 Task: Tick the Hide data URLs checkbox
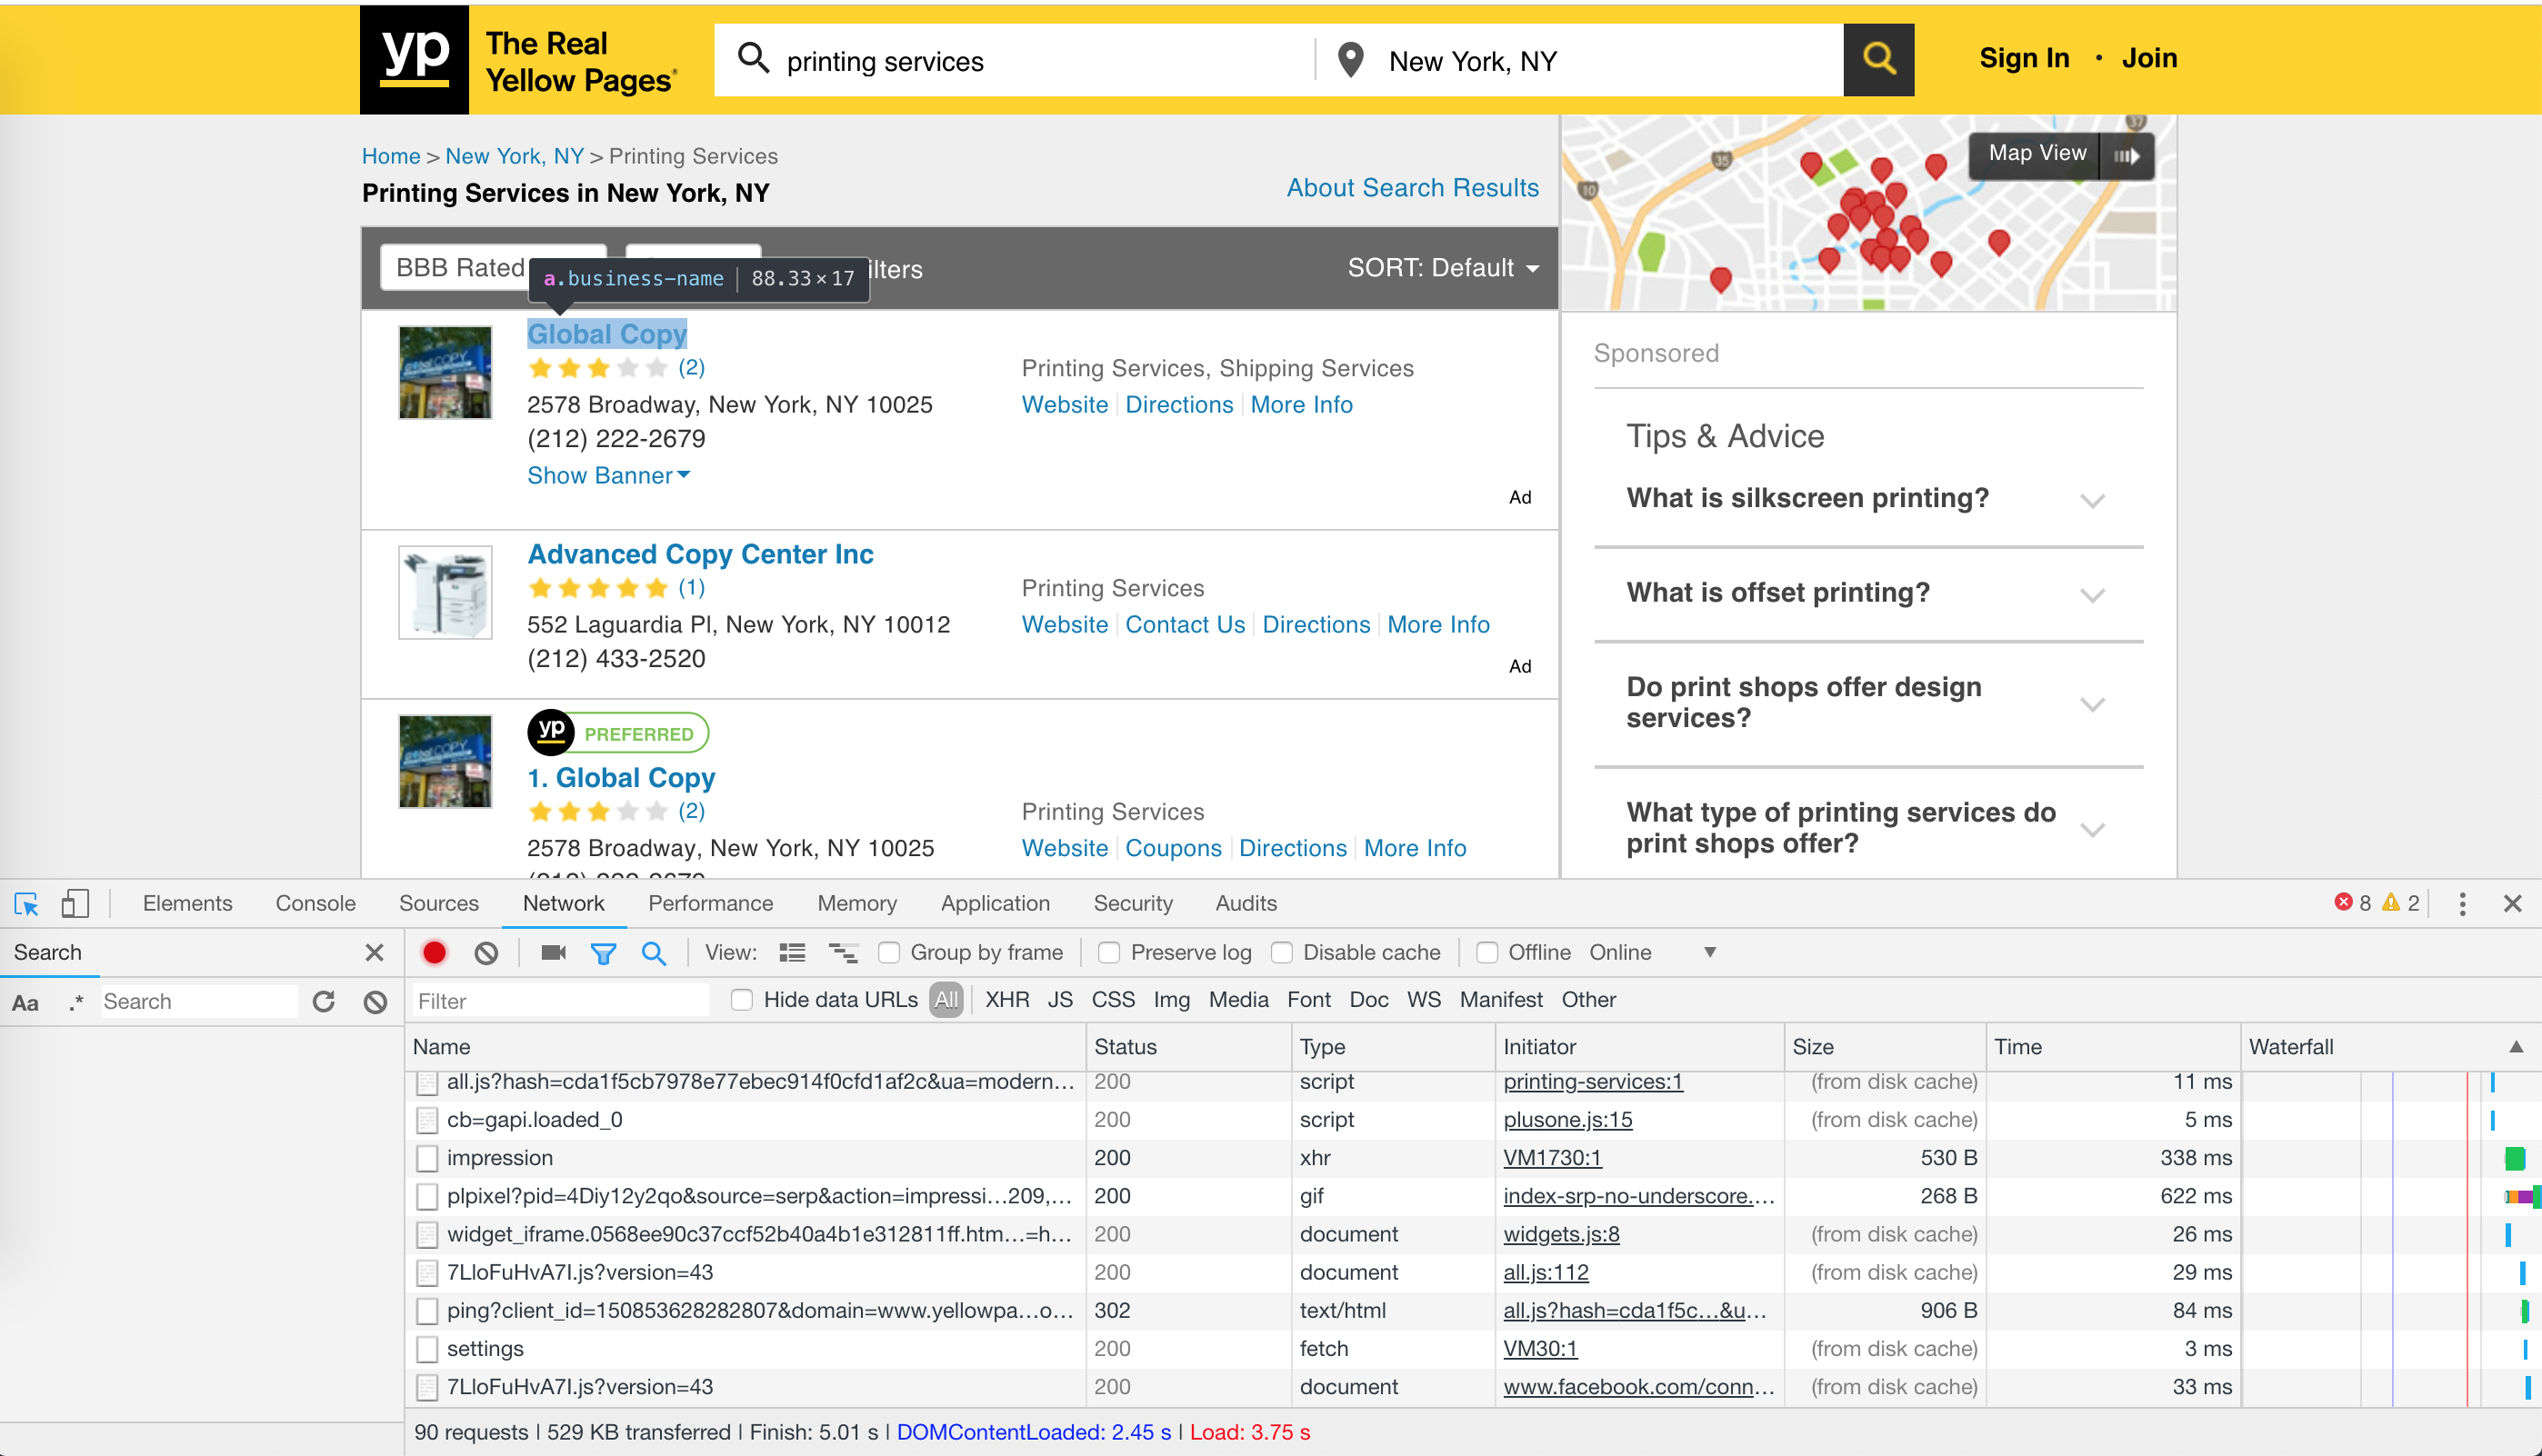tap(741, 1000)
